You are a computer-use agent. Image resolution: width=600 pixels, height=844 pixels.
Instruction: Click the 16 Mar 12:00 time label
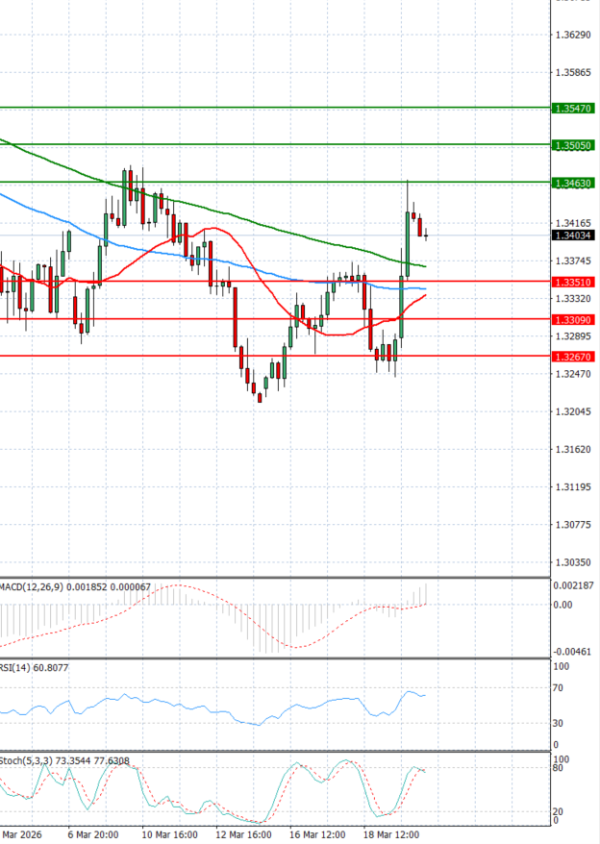tap(320, 833)
